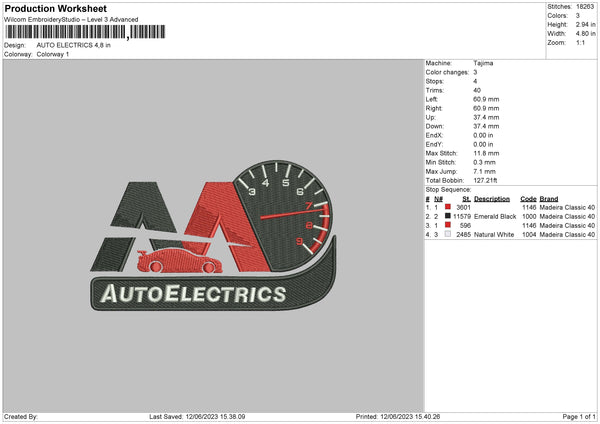
Task: Click the 'Emerald Black' description
Action: click(495, 217)
